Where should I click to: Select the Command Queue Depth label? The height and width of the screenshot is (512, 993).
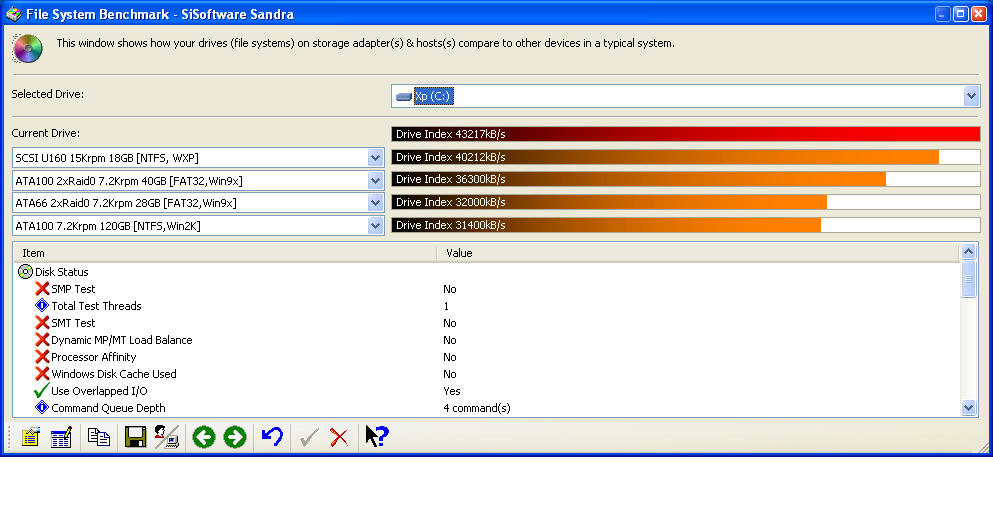pyautogui.click(x=108, y=408)
